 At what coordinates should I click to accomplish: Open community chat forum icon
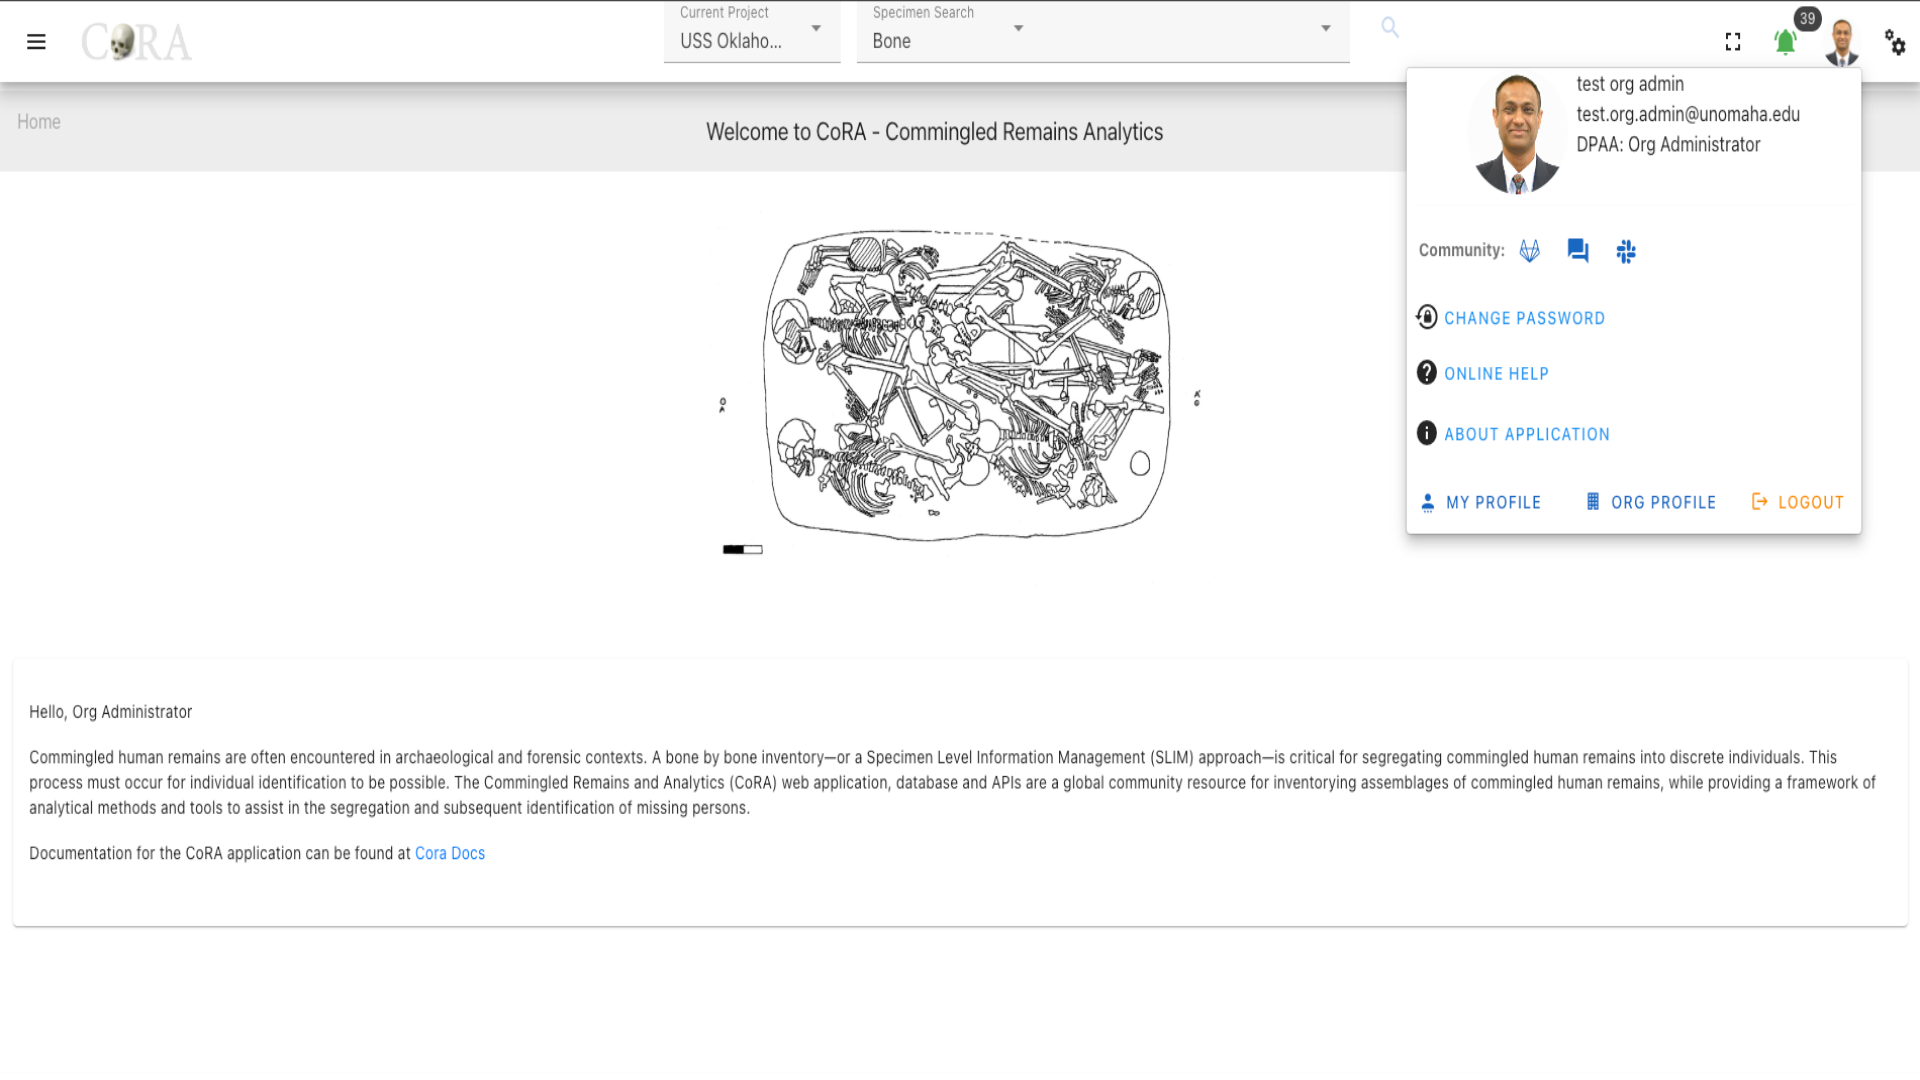click(1578, 251)
